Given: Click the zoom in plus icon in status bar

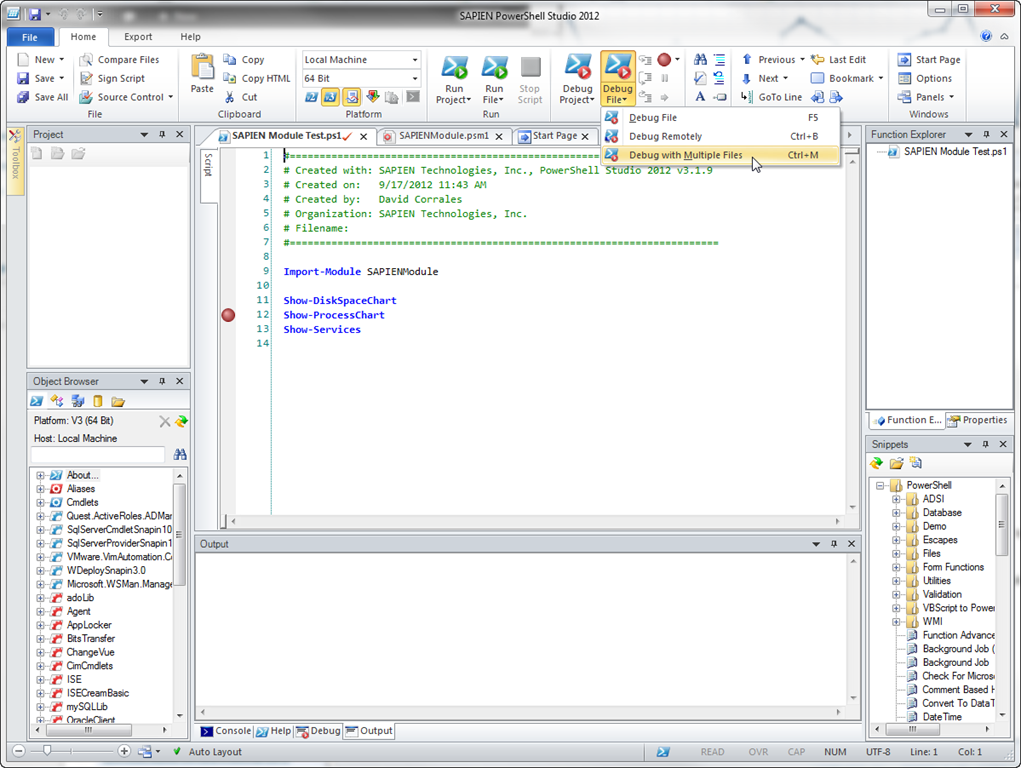Looking at the screenshot, I should [x=124, y=751].
